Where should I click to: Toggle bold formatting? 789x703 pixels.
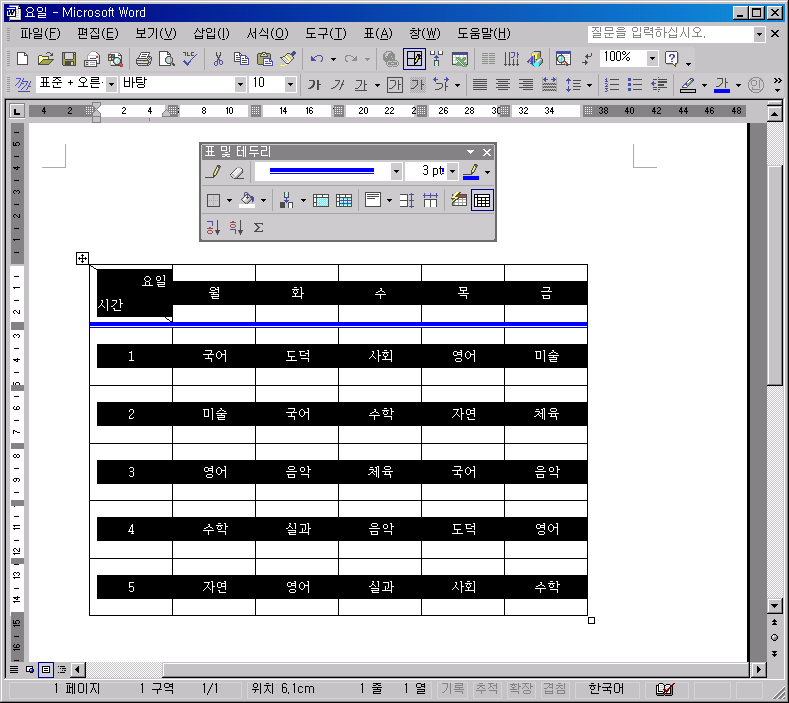[314, 85]
